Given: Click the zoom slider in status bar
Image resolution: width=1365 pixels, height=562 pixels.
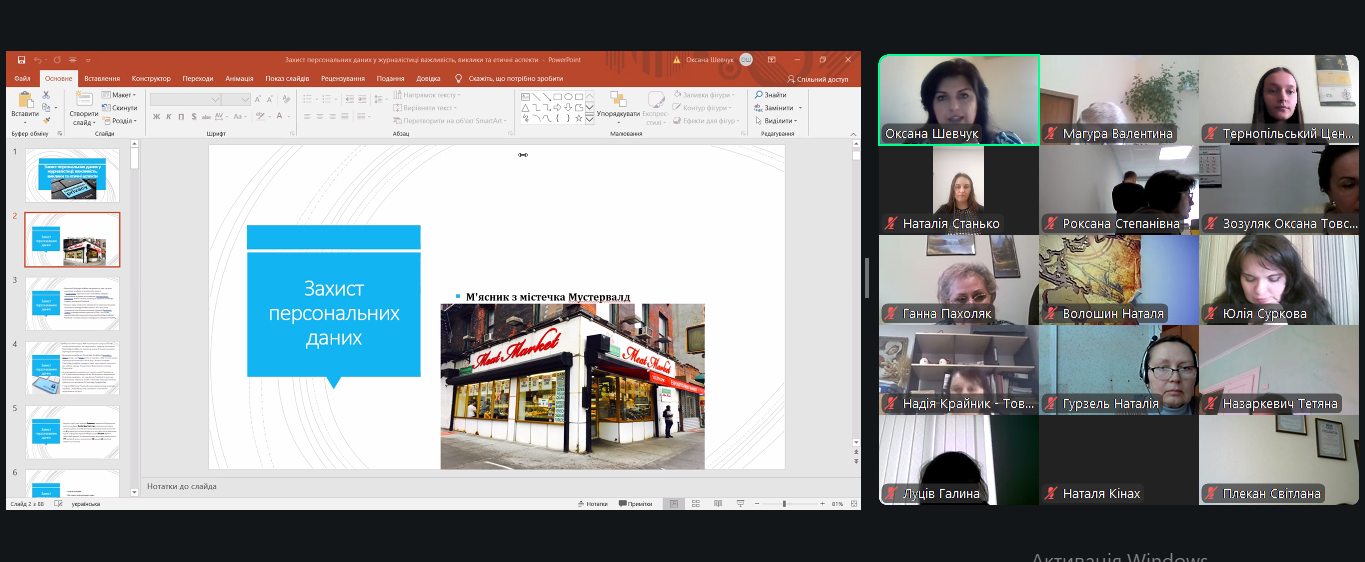Looking at the screenshot, I should [x=785, y=504].
